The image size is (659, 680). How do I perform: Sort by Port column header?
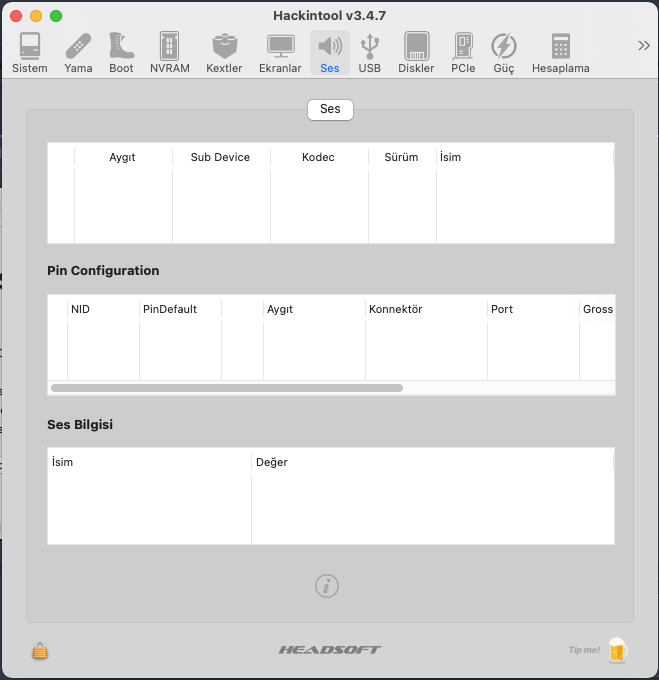[x=533, y=309]
